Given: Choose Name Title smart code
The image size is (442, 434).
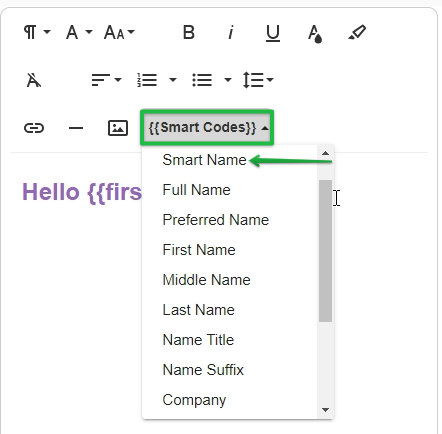Looking at the screenshot, I should [198, 340].
